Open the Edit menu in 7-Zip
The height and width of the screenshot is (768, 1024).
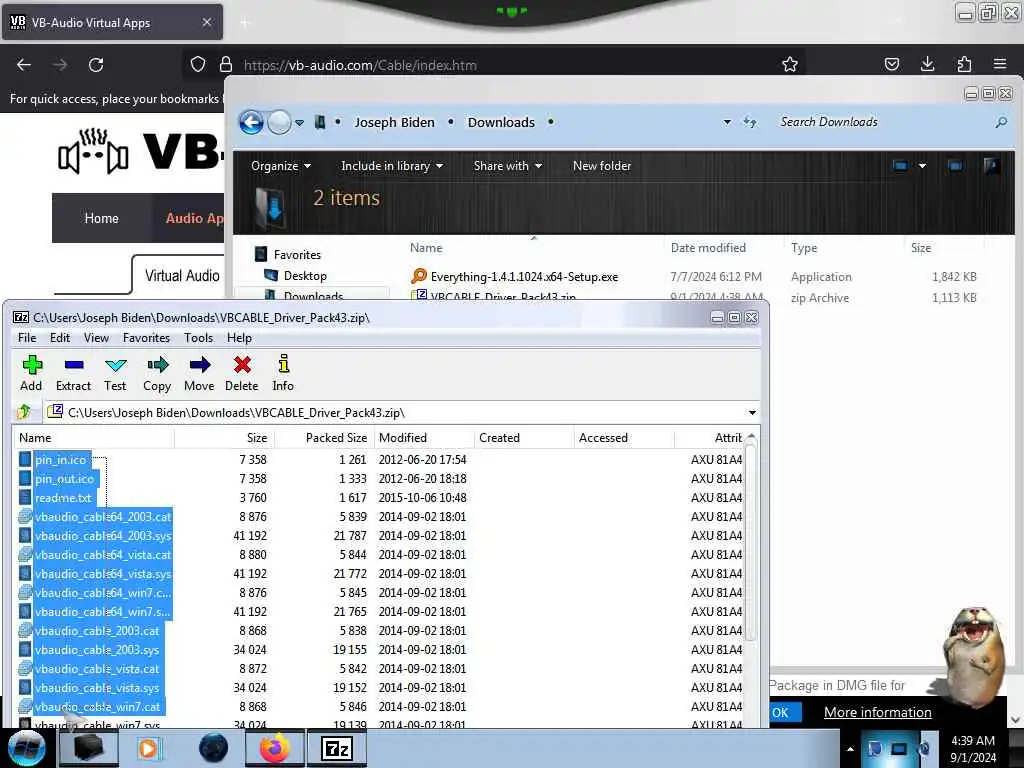[x=59, y=338]
